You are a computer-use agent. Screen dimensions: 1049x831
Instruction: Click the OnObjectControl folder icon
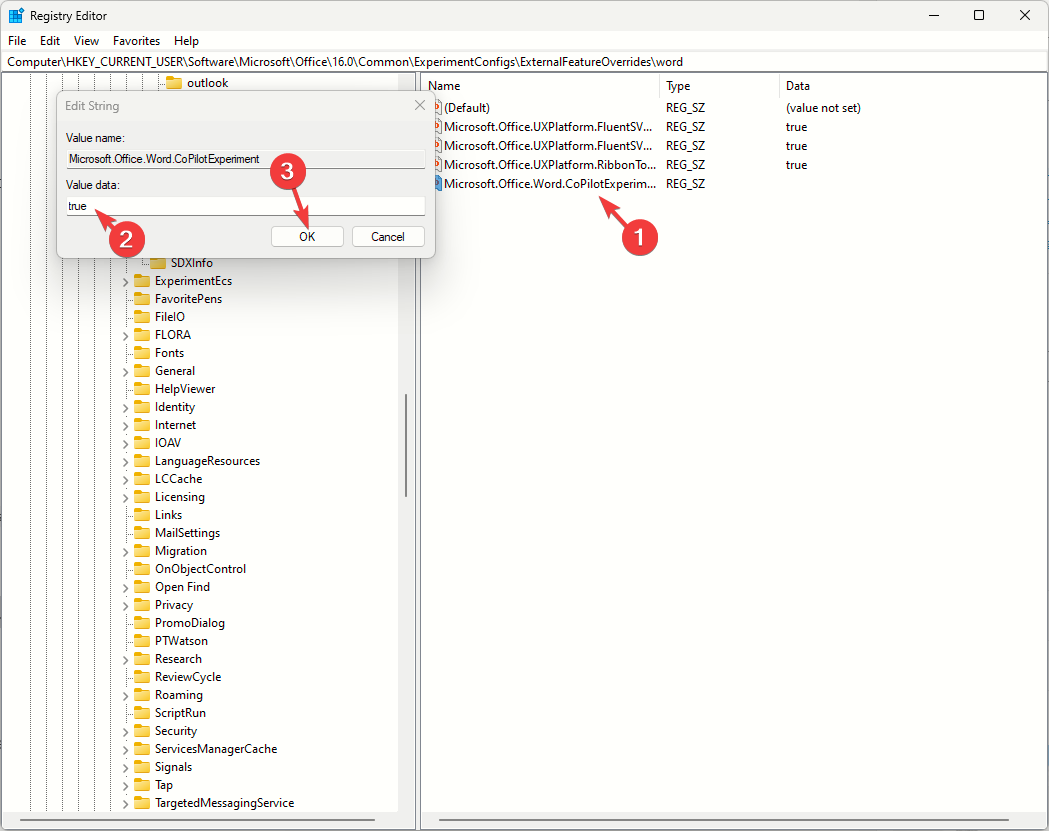point(142,569)
